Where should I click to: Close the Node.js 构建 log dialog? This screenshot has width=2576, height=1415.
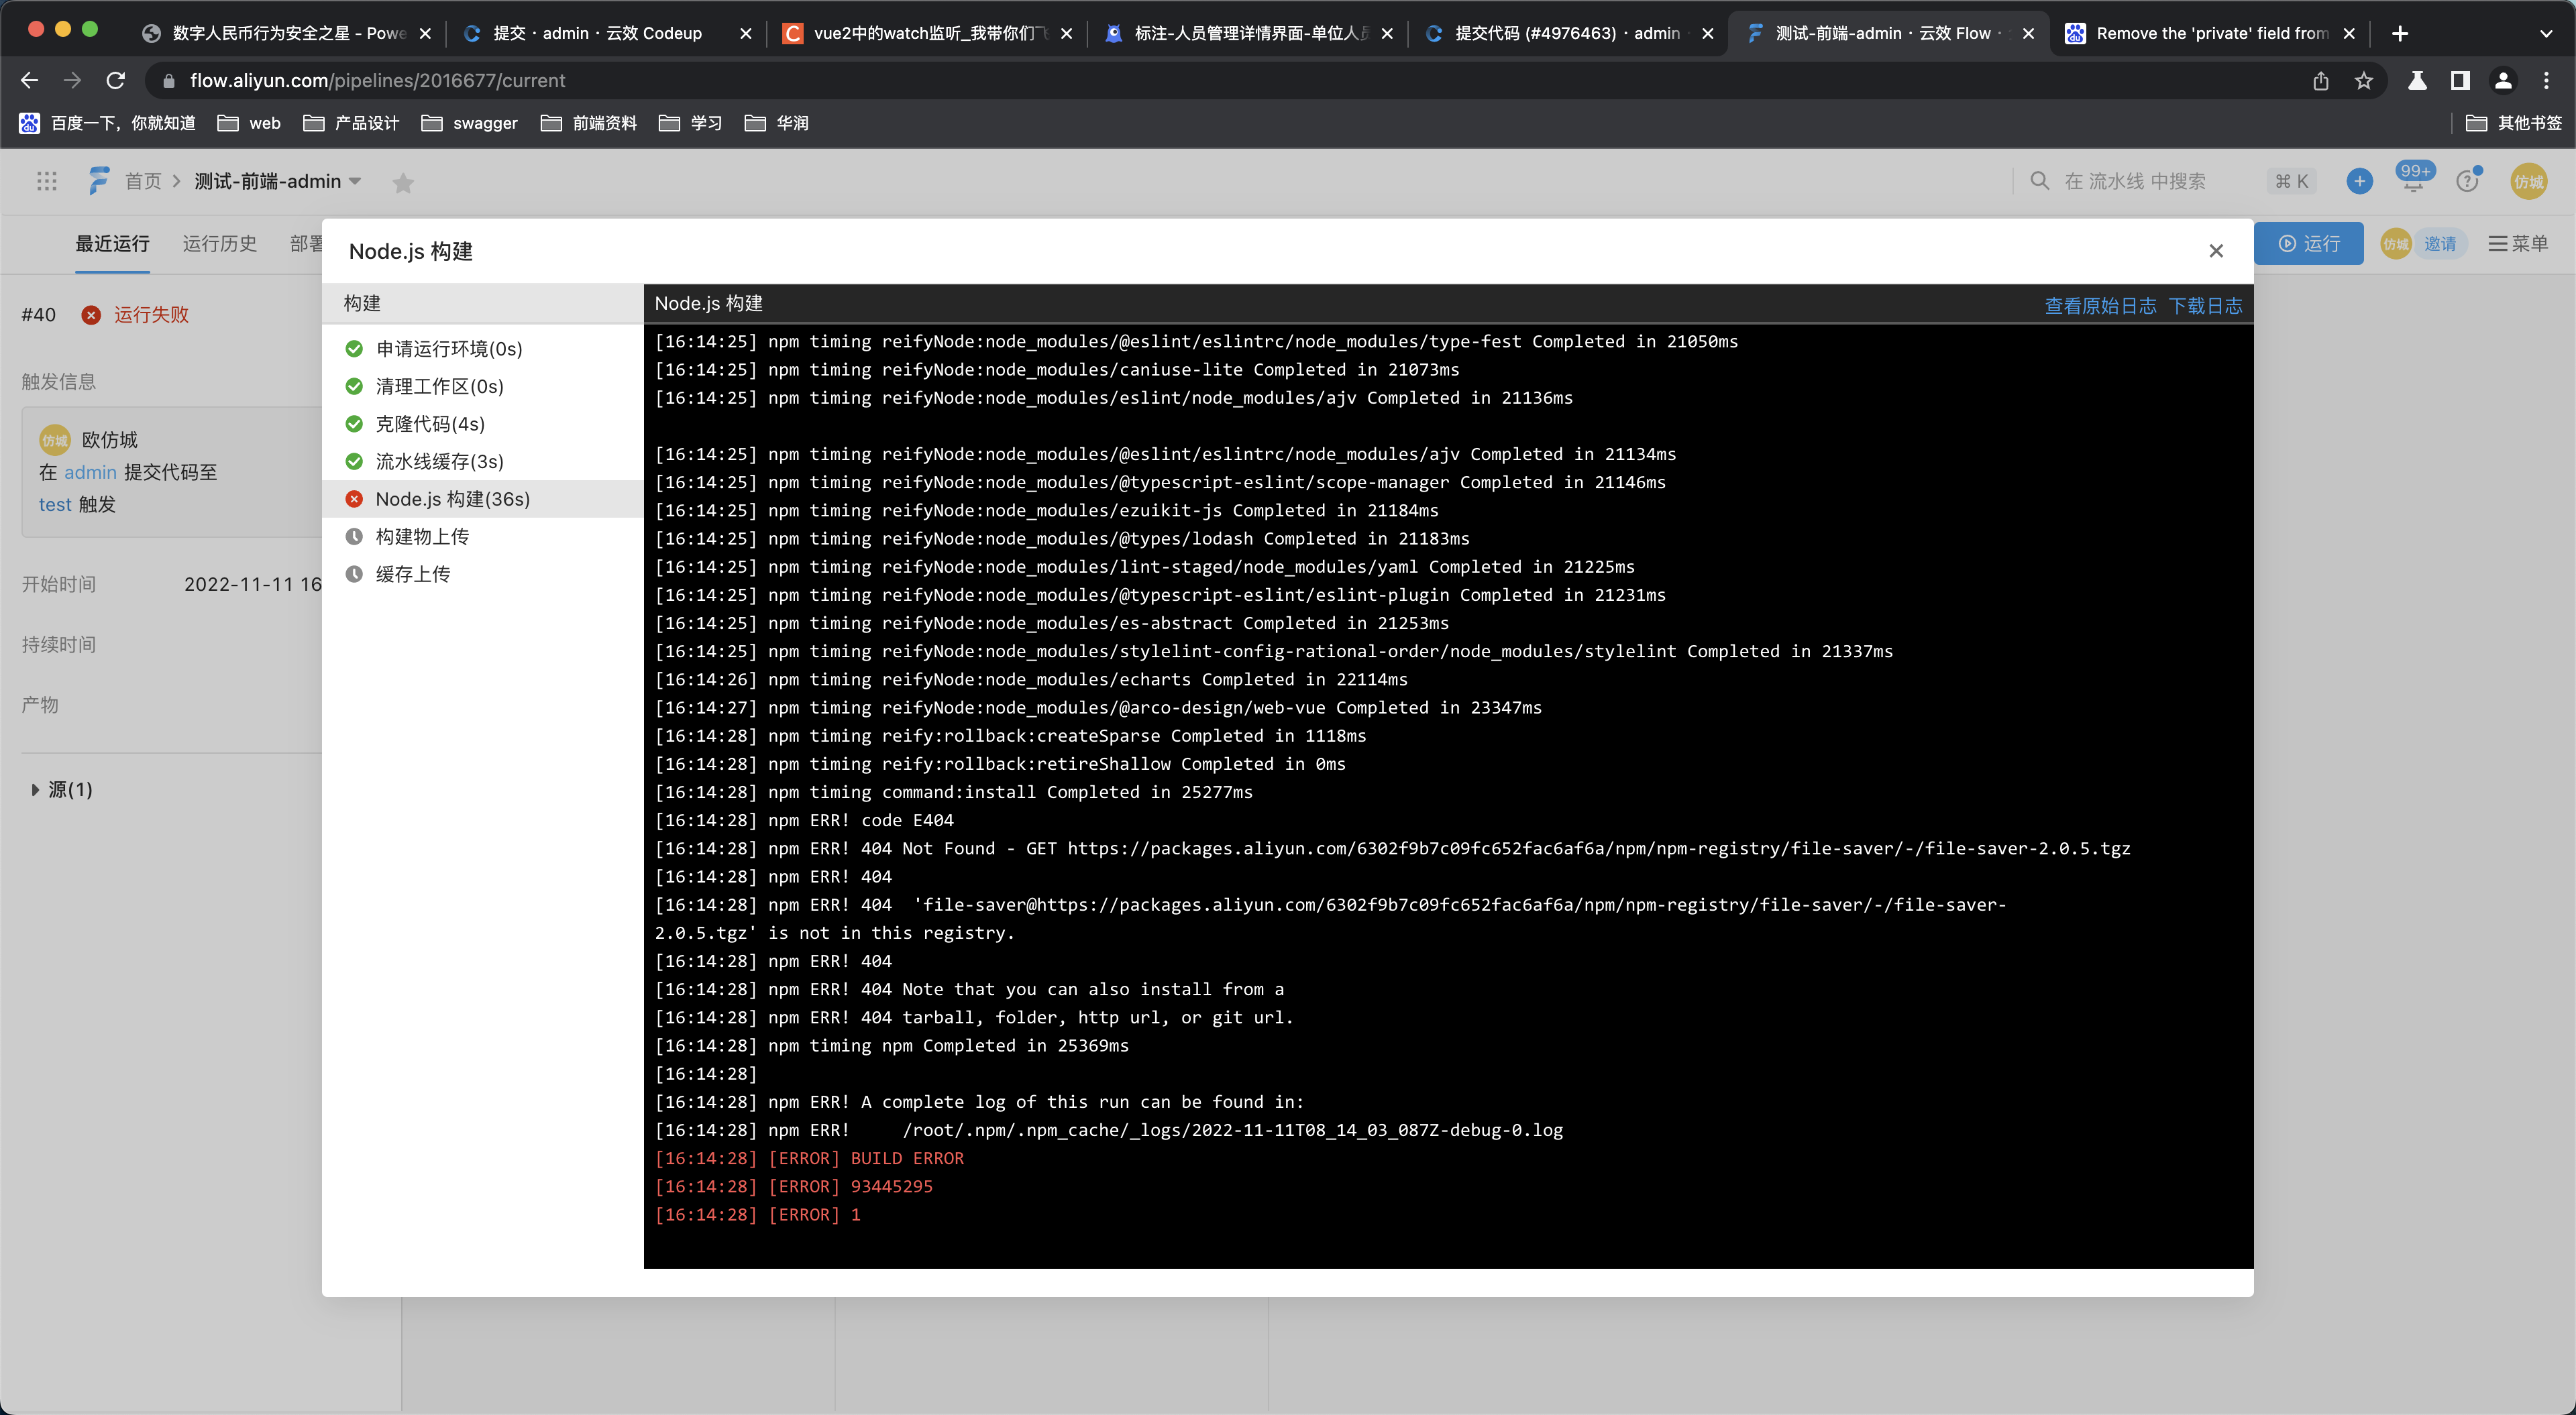pyautogui.click(x=2215, y=251)
